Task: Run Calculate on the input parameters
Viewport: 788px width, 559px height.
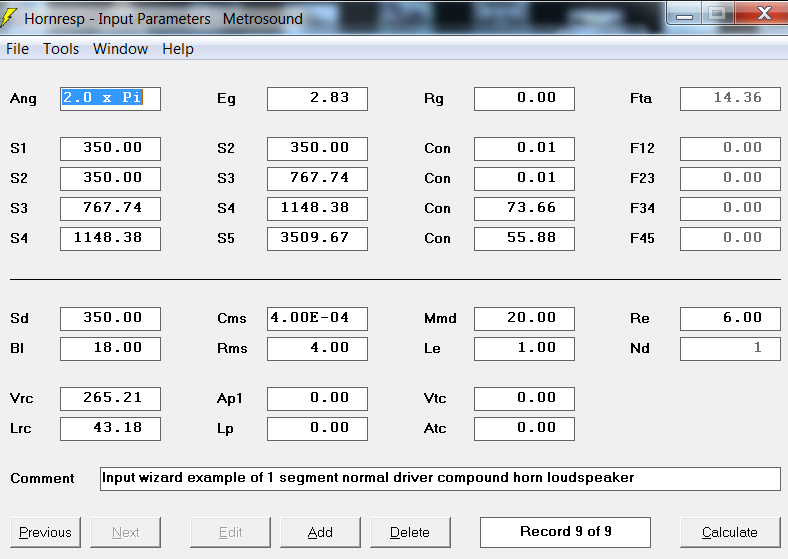Action: [730, 532]
